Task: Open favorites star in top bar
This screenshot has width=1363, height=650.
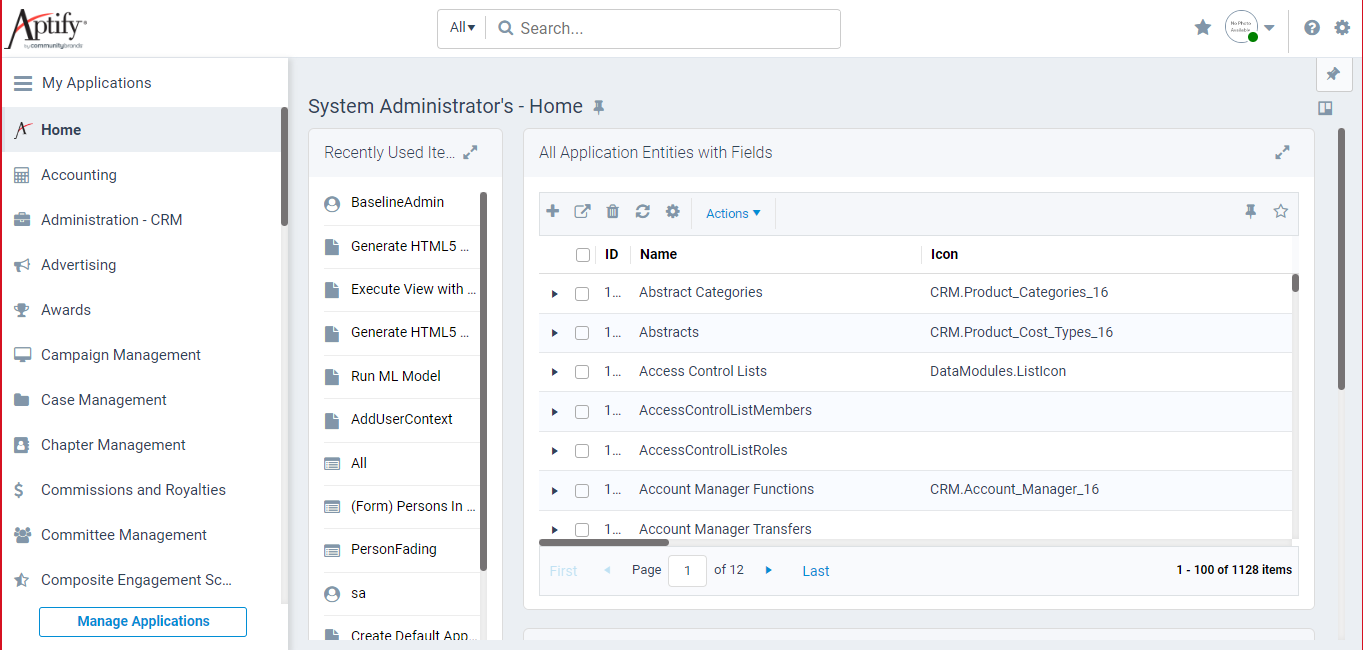Action: (1203, 28)
